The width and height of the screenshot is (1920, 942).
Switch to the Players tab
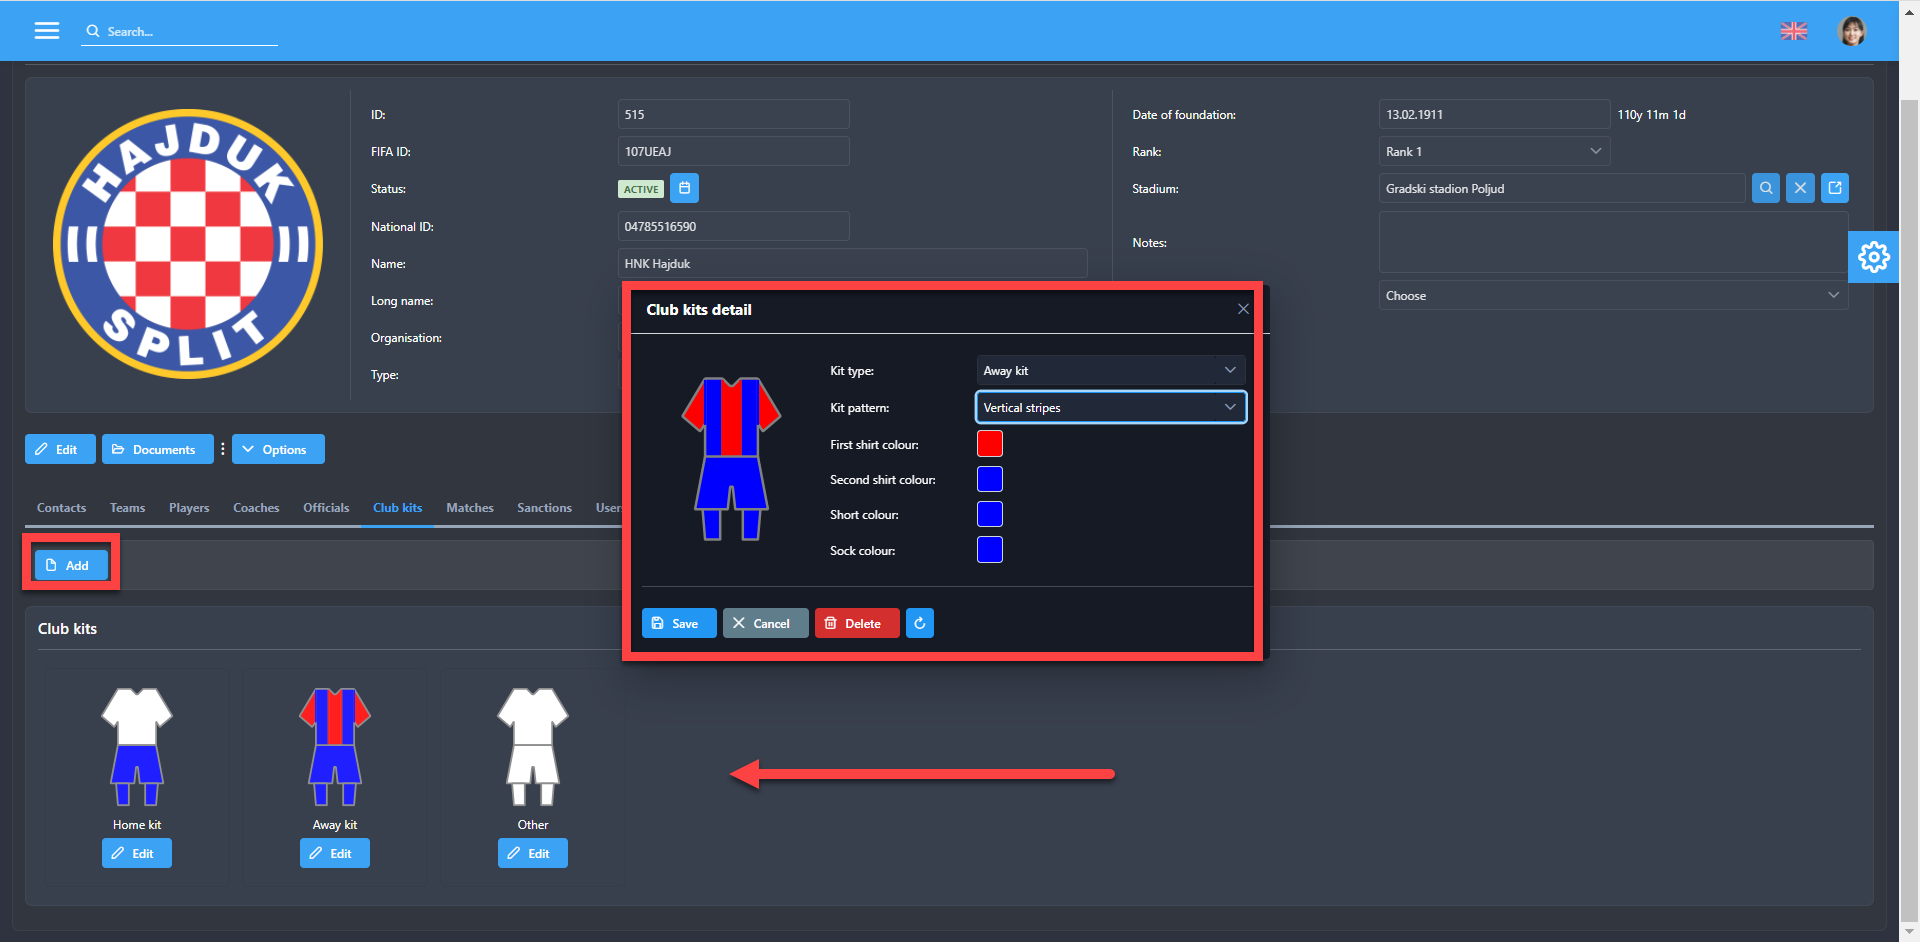[189, 508]
